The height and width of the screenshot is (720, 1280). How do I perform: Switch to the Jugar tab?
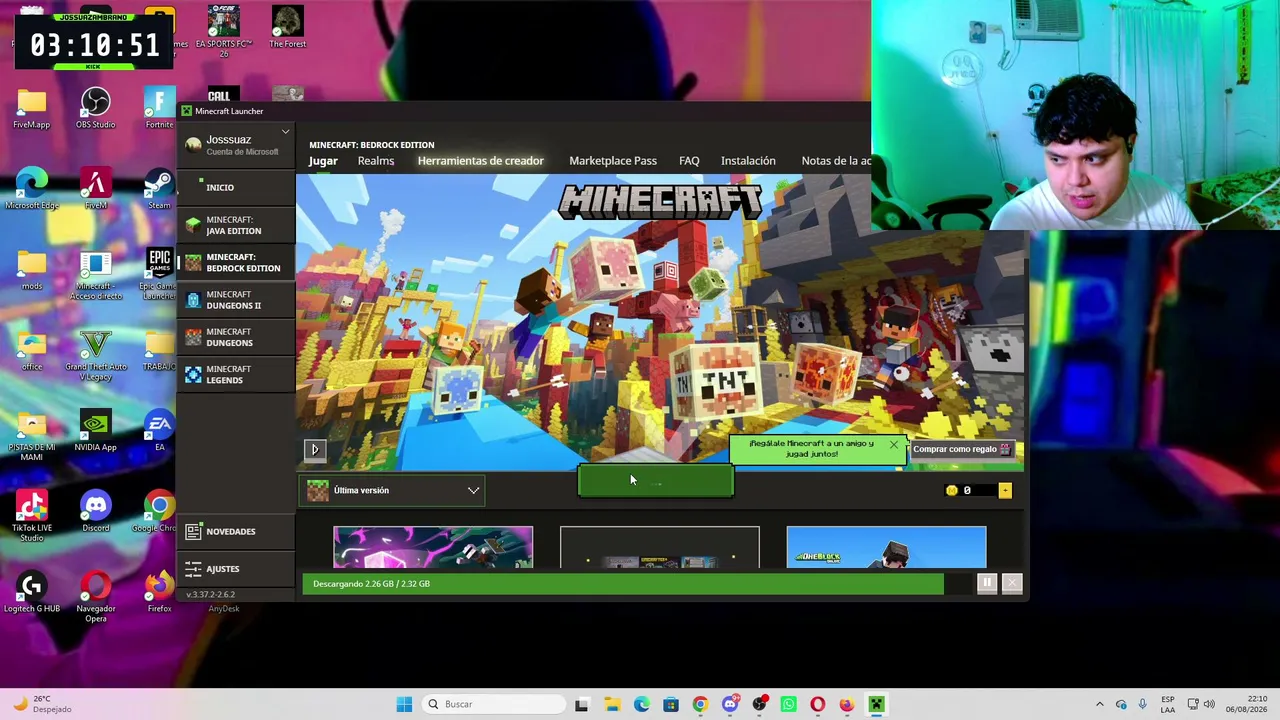[x=323, y=161]
